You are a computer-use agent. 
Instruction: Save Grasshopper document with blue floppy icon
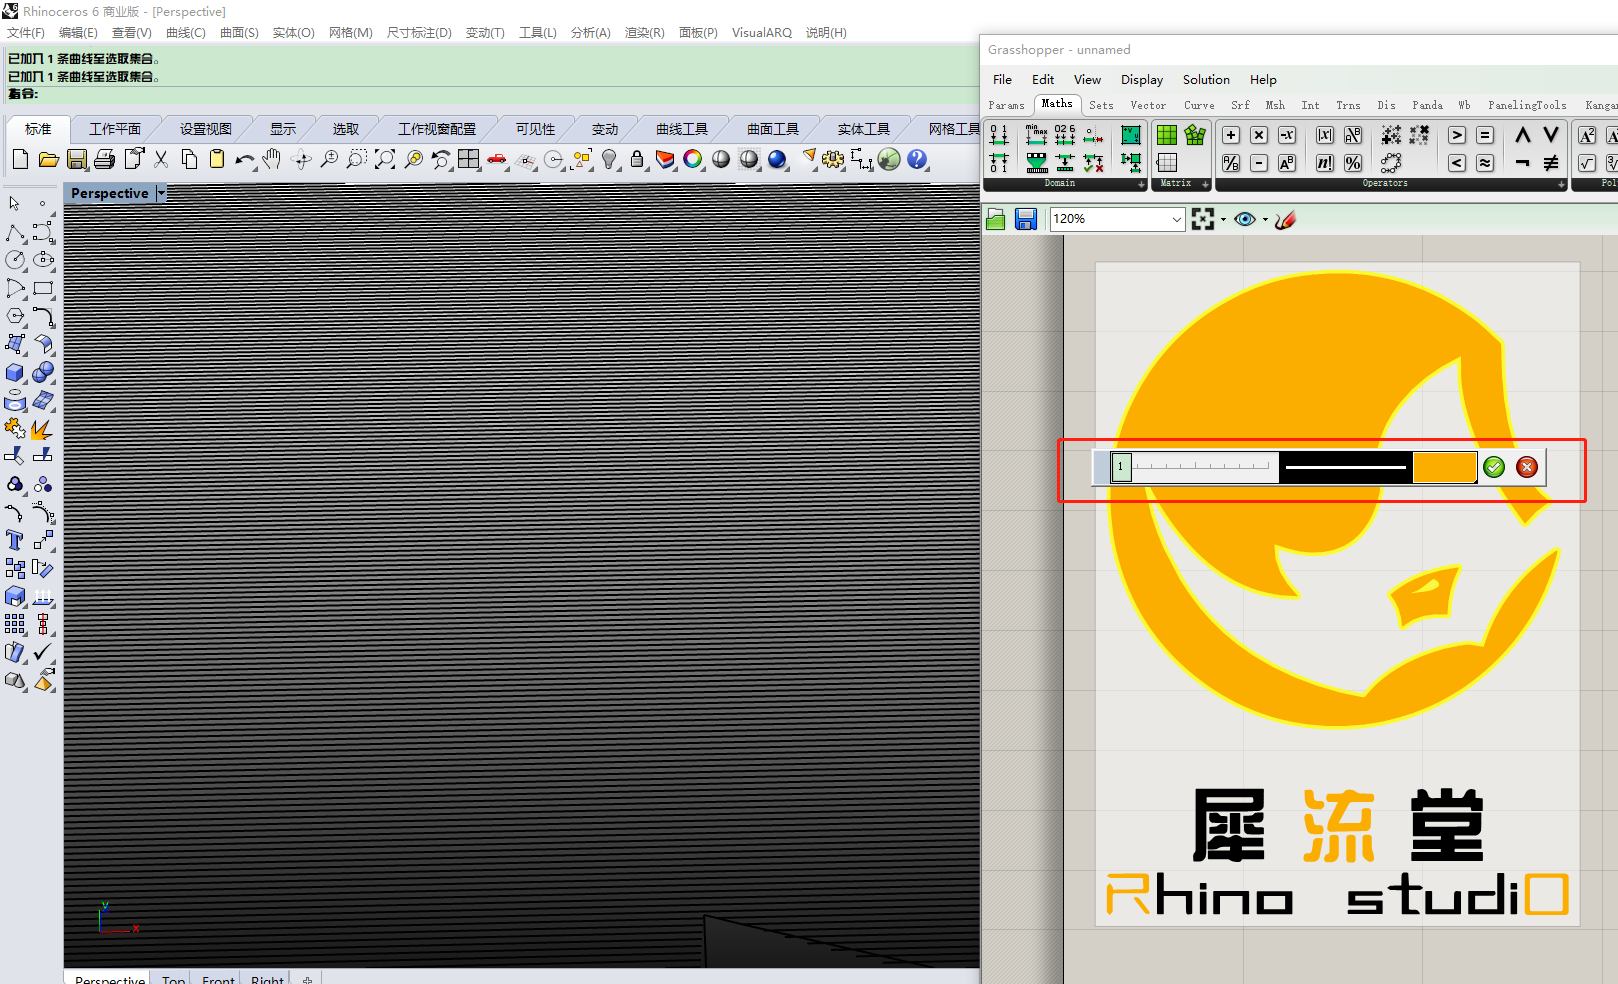(x=1026, y=219)
